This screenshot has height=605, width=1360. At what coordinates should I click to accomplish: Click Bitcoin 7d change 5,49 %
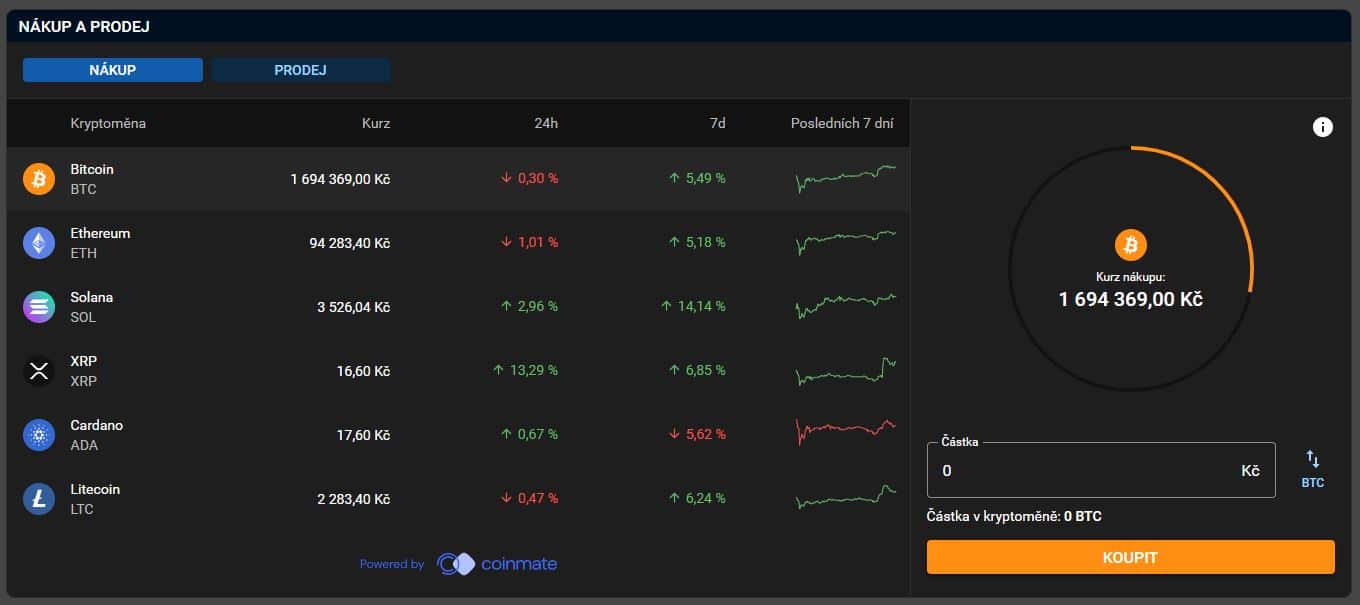point(698,179)
